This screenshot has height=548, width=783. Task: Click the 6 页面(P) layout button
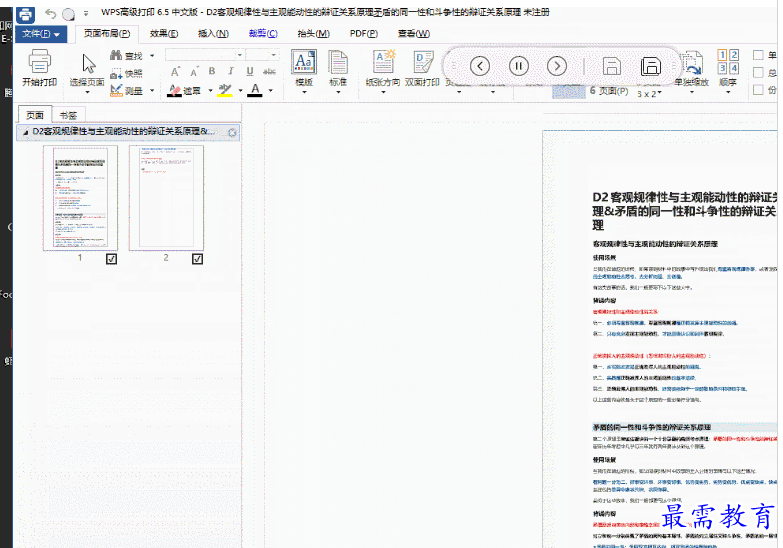[609, 91]
